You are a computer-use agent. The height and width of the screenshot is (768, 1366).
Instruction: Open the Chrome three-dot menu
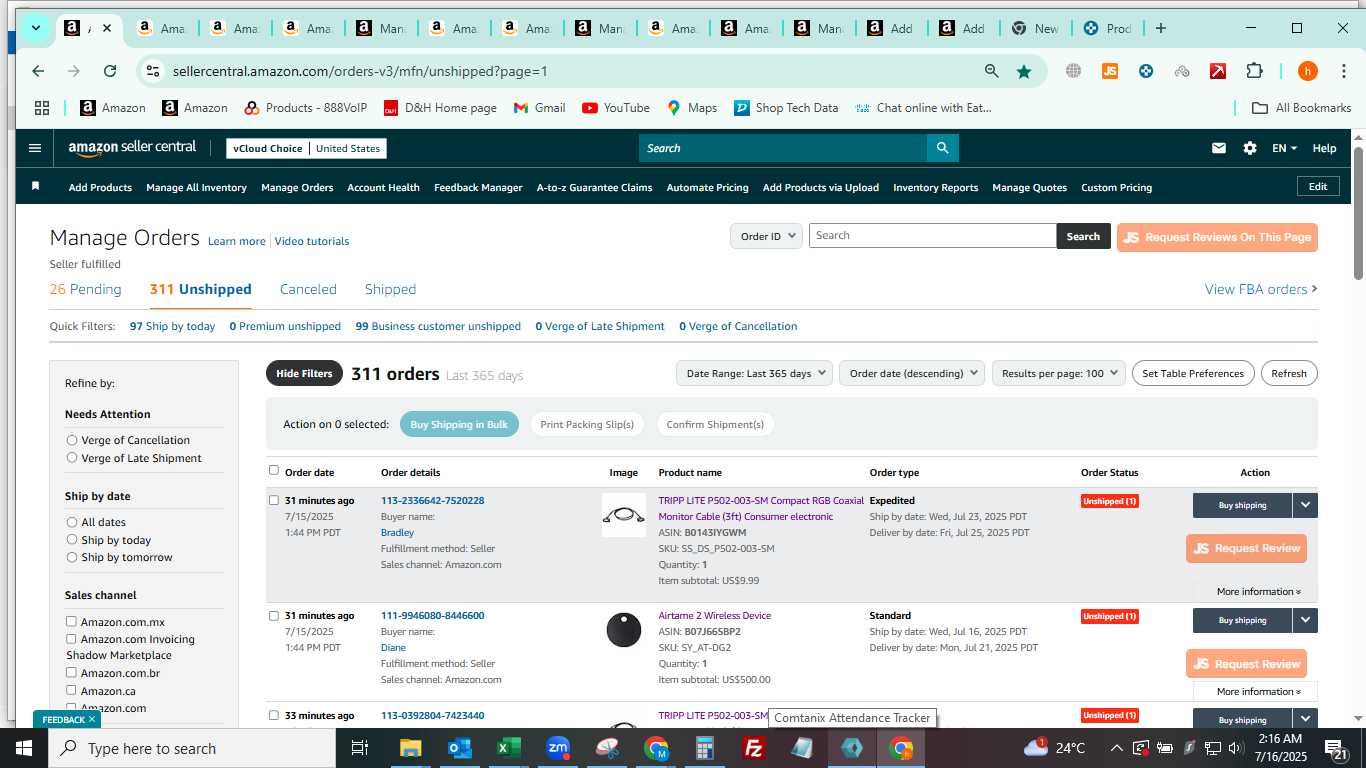coord(1343,71)
